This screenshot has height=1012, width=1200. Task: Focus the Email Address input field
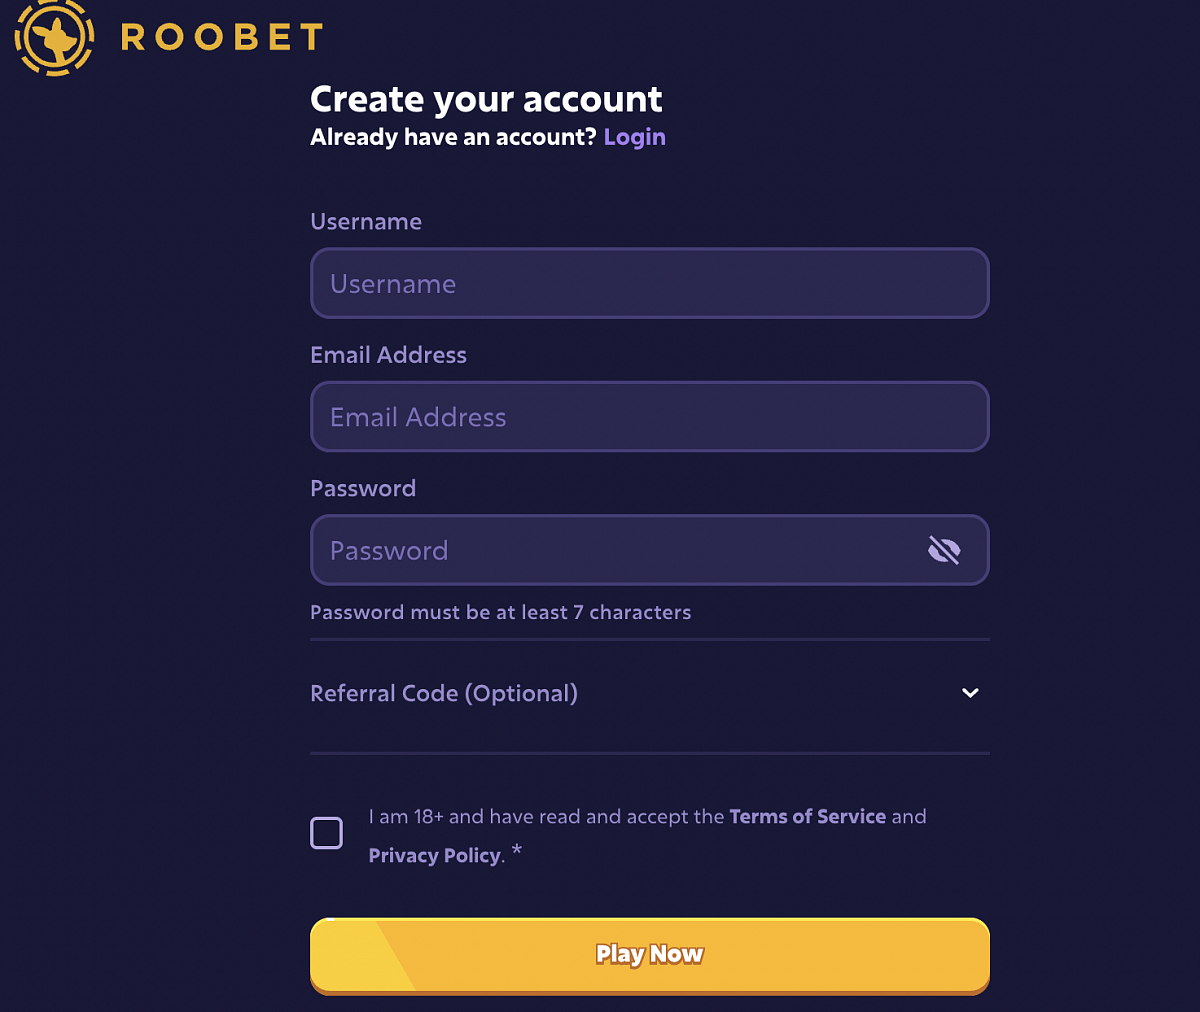[650, 417]
